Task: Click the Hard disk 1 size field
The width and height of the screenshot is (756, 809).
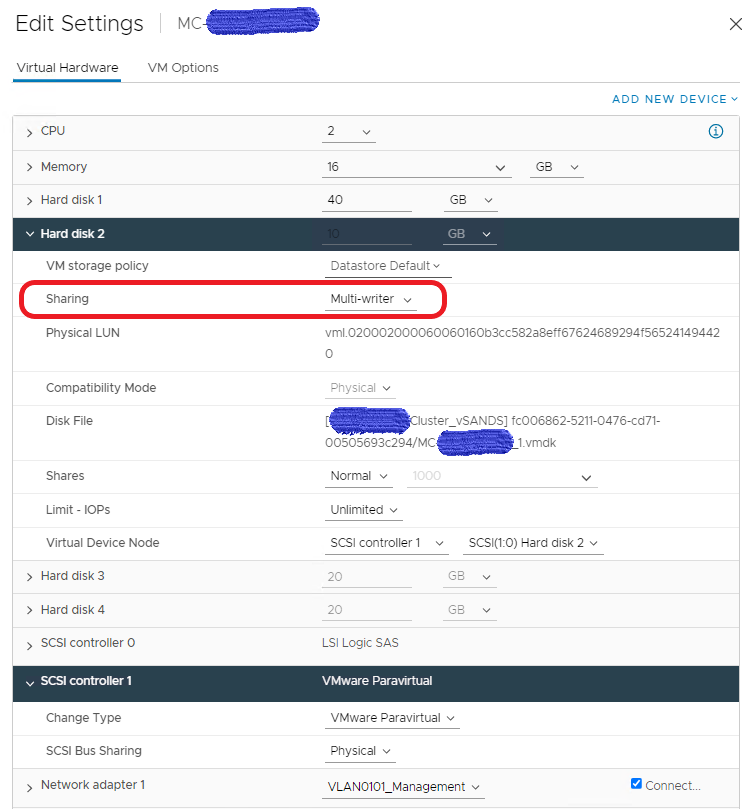Action: click(x=367, y=200)
